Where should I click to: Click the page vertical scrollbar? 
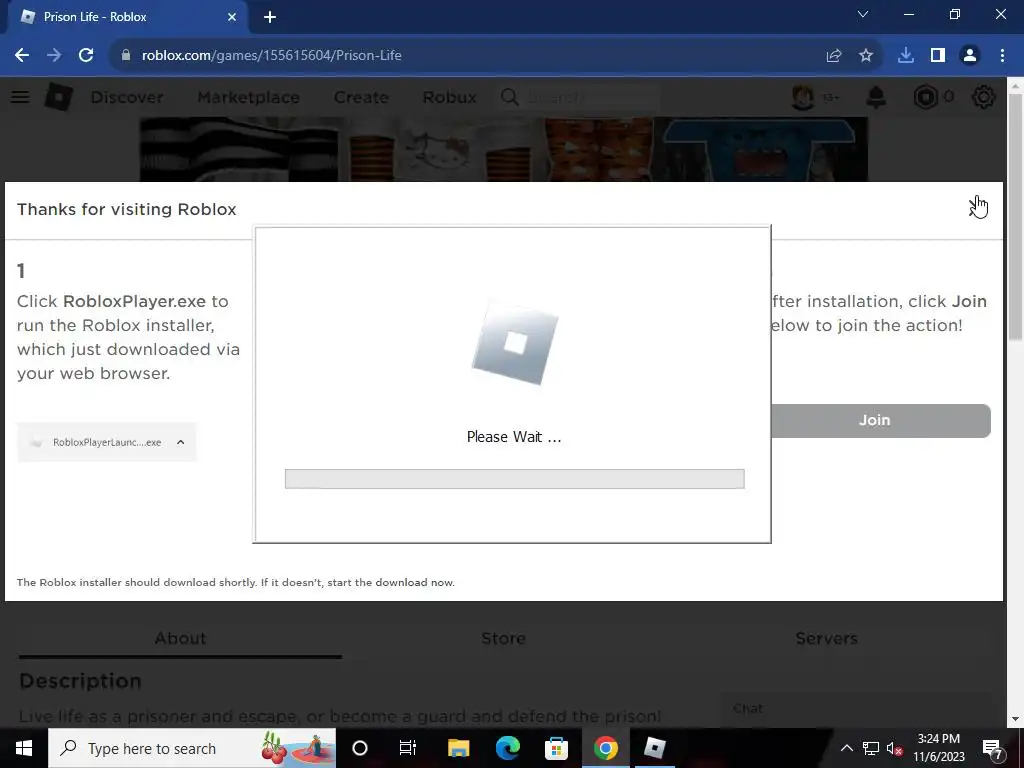(1016, 216)
